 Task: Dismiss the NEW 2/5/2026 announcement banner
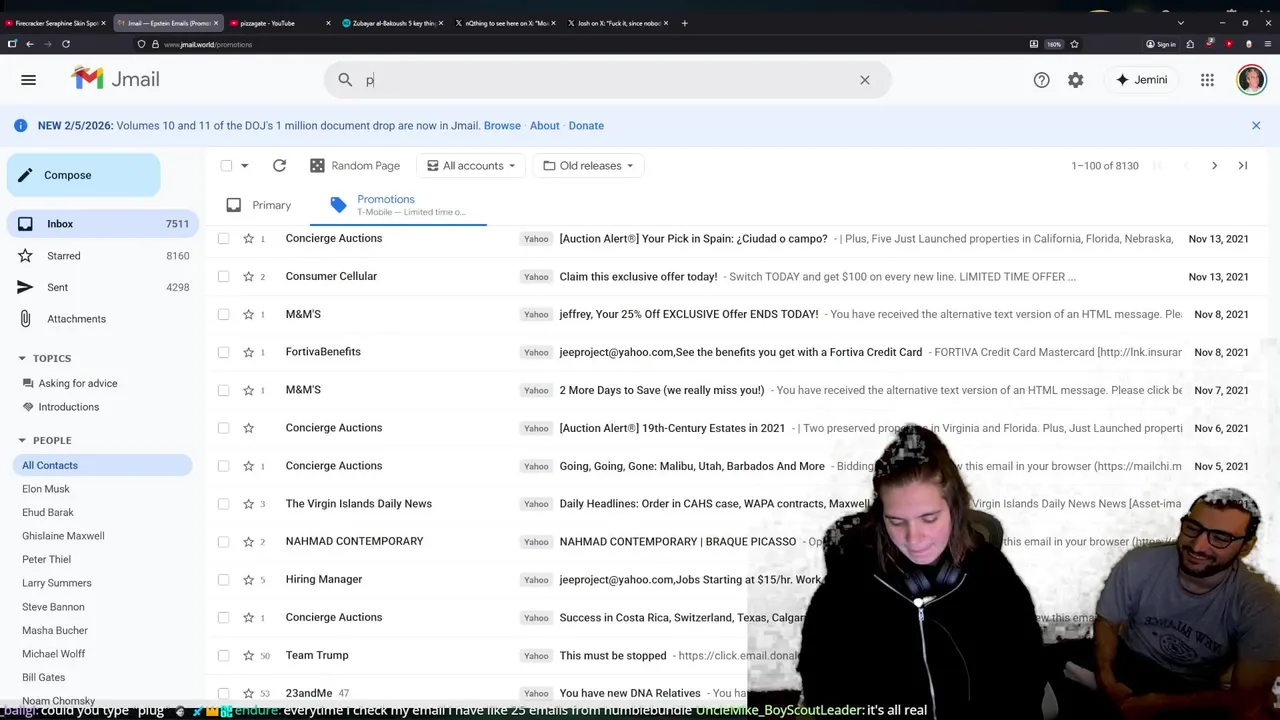(1256, 125)
